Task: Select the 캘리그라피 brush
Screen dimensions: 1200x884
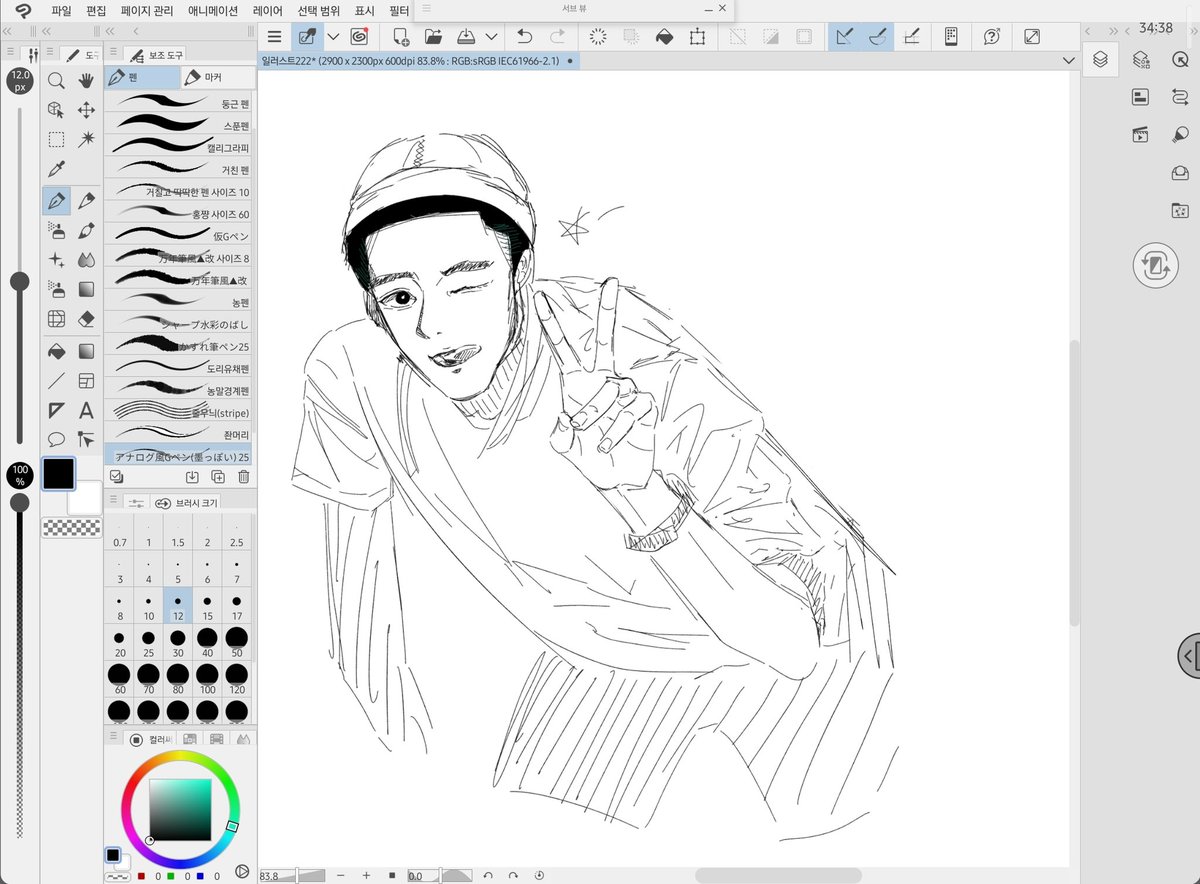Action: (x=179, y=147)
